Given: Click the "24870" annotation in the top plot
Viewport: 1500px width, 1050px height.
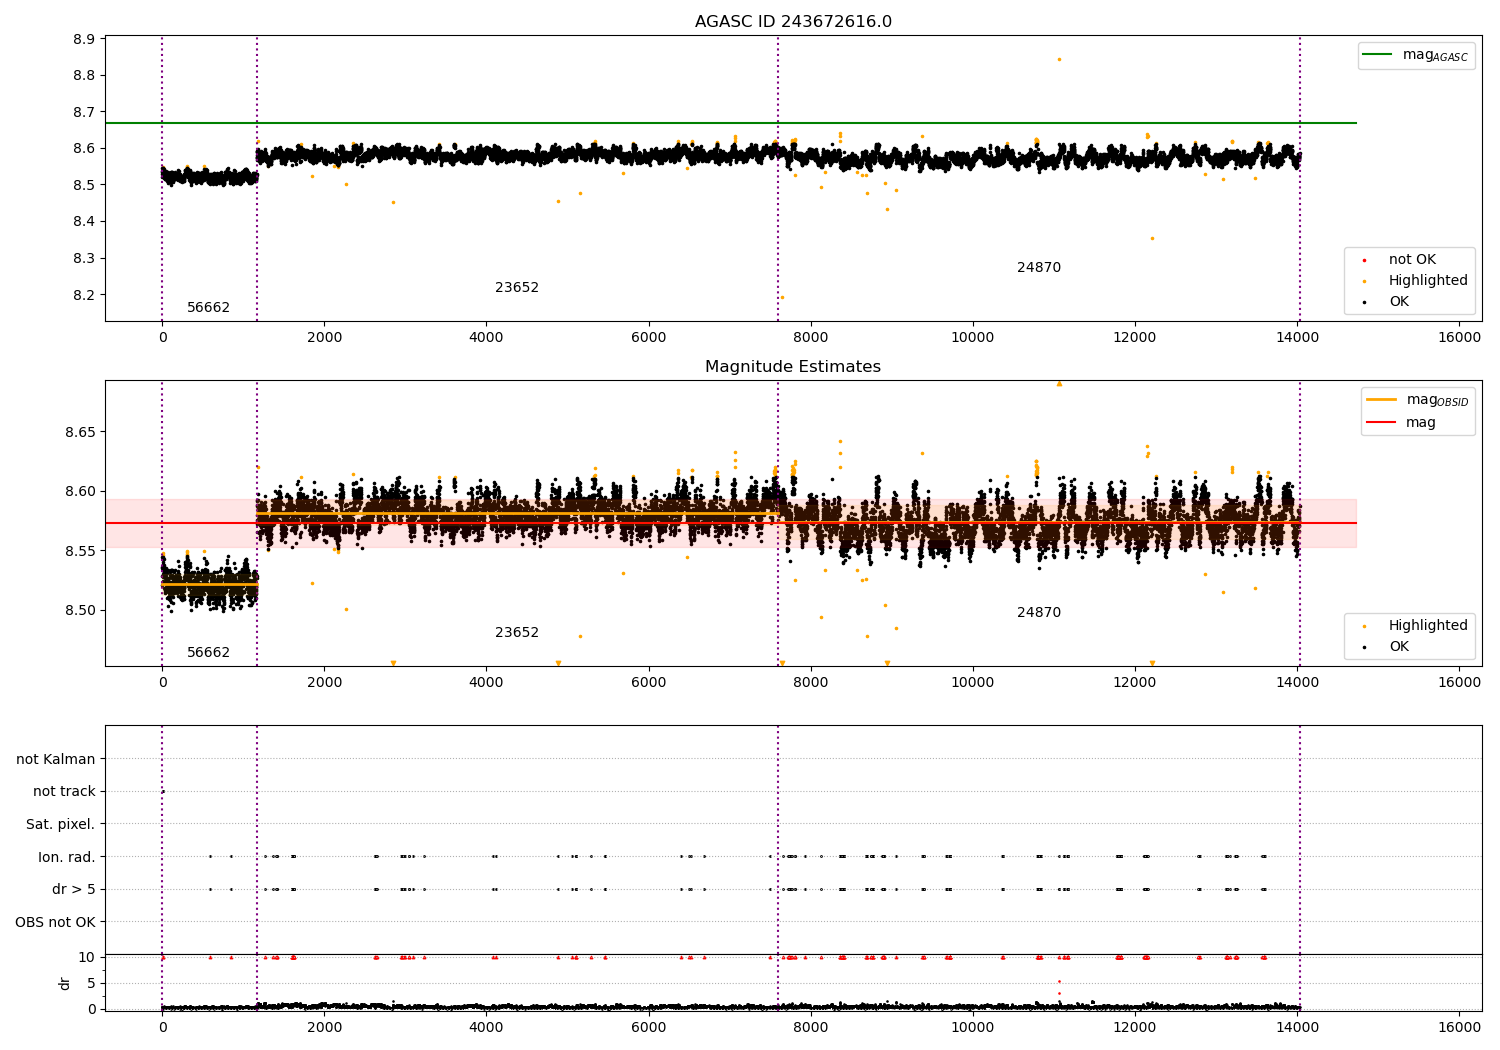Looking at the screenshot, I should (1039, 268).
